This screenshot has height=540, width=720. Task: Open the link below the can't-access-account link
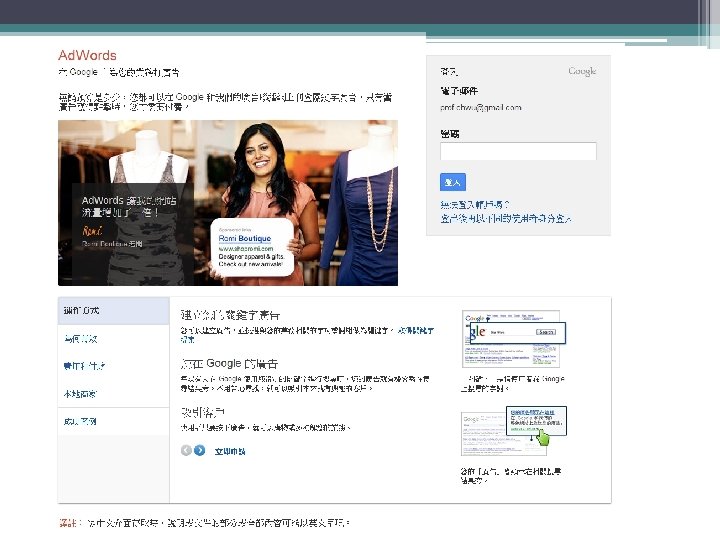(x=505, y=219)
